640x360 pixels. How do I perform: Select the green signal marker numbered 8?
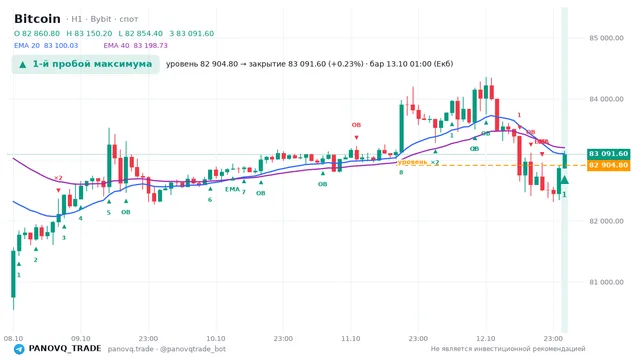(x=401, y=173)
